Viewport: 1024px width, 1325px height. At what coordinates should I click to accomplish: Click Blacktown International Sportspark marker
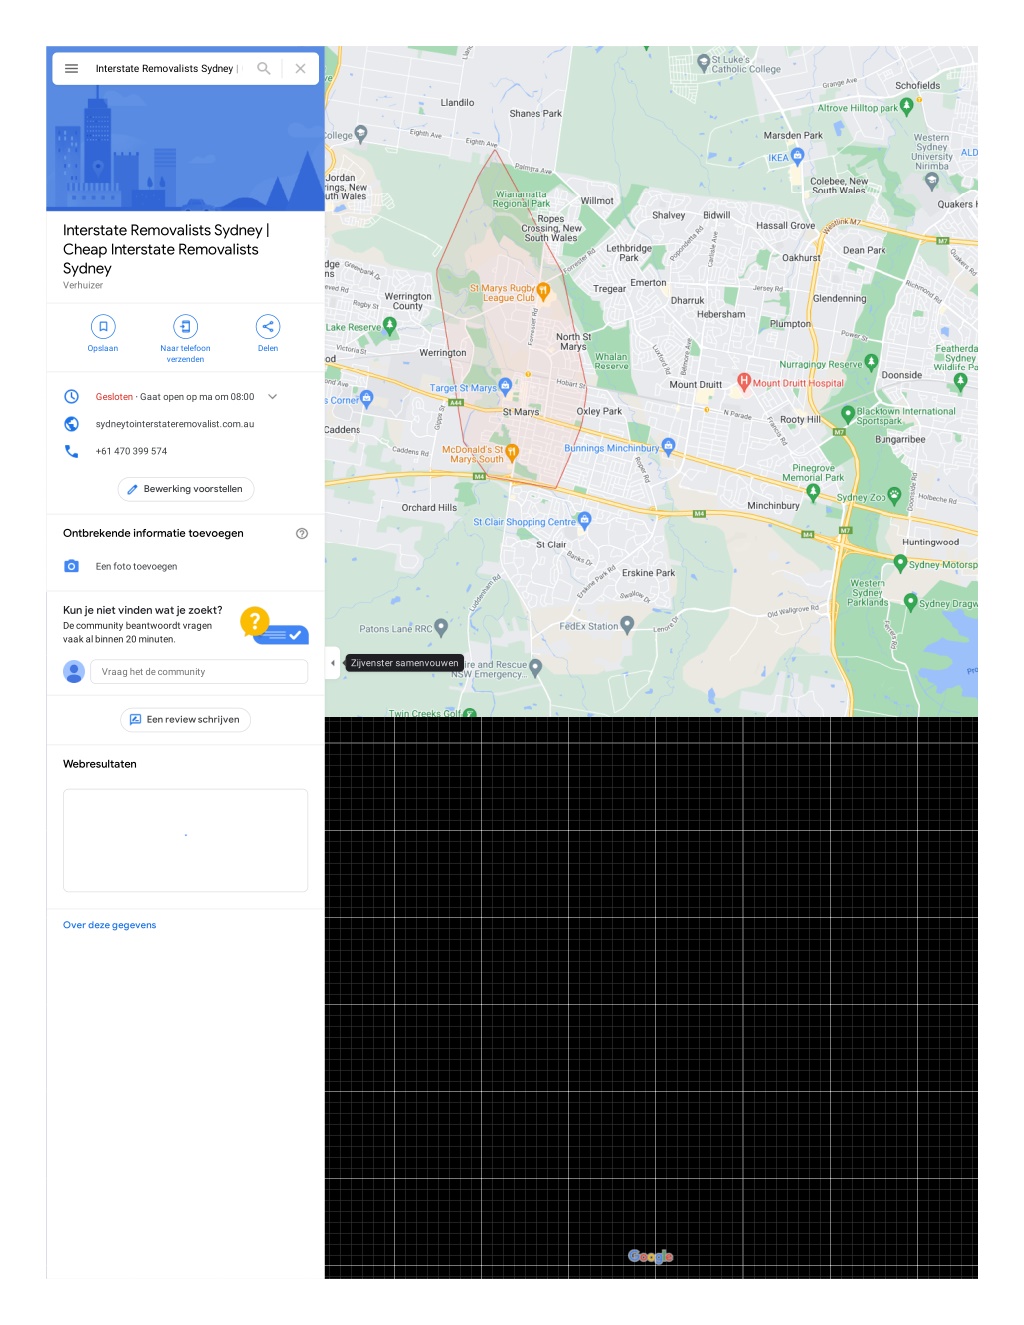click(x=848, y=413)
